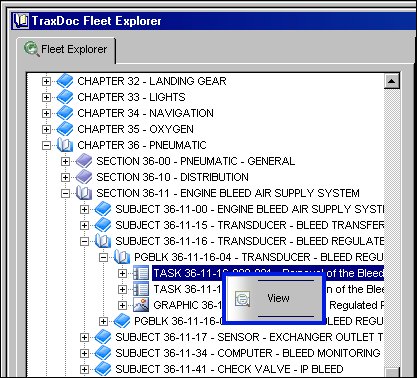Click book icon for Subject 36-11-00
This screenshot has height=378, width=417.
(103, 209)
